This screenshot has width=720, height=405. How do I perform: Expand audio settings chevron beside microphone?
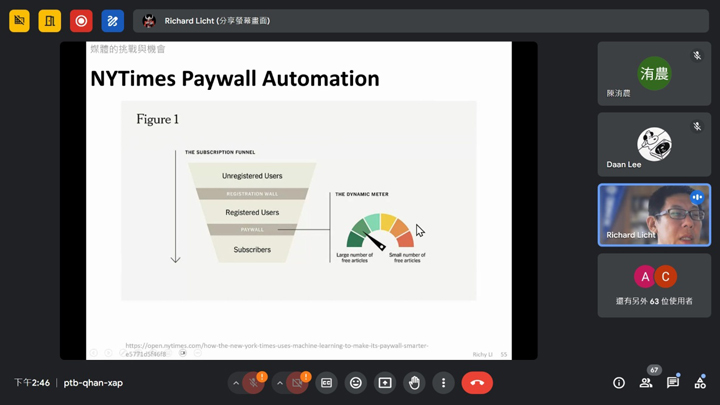pyautogui.click(x=236, y=382)
